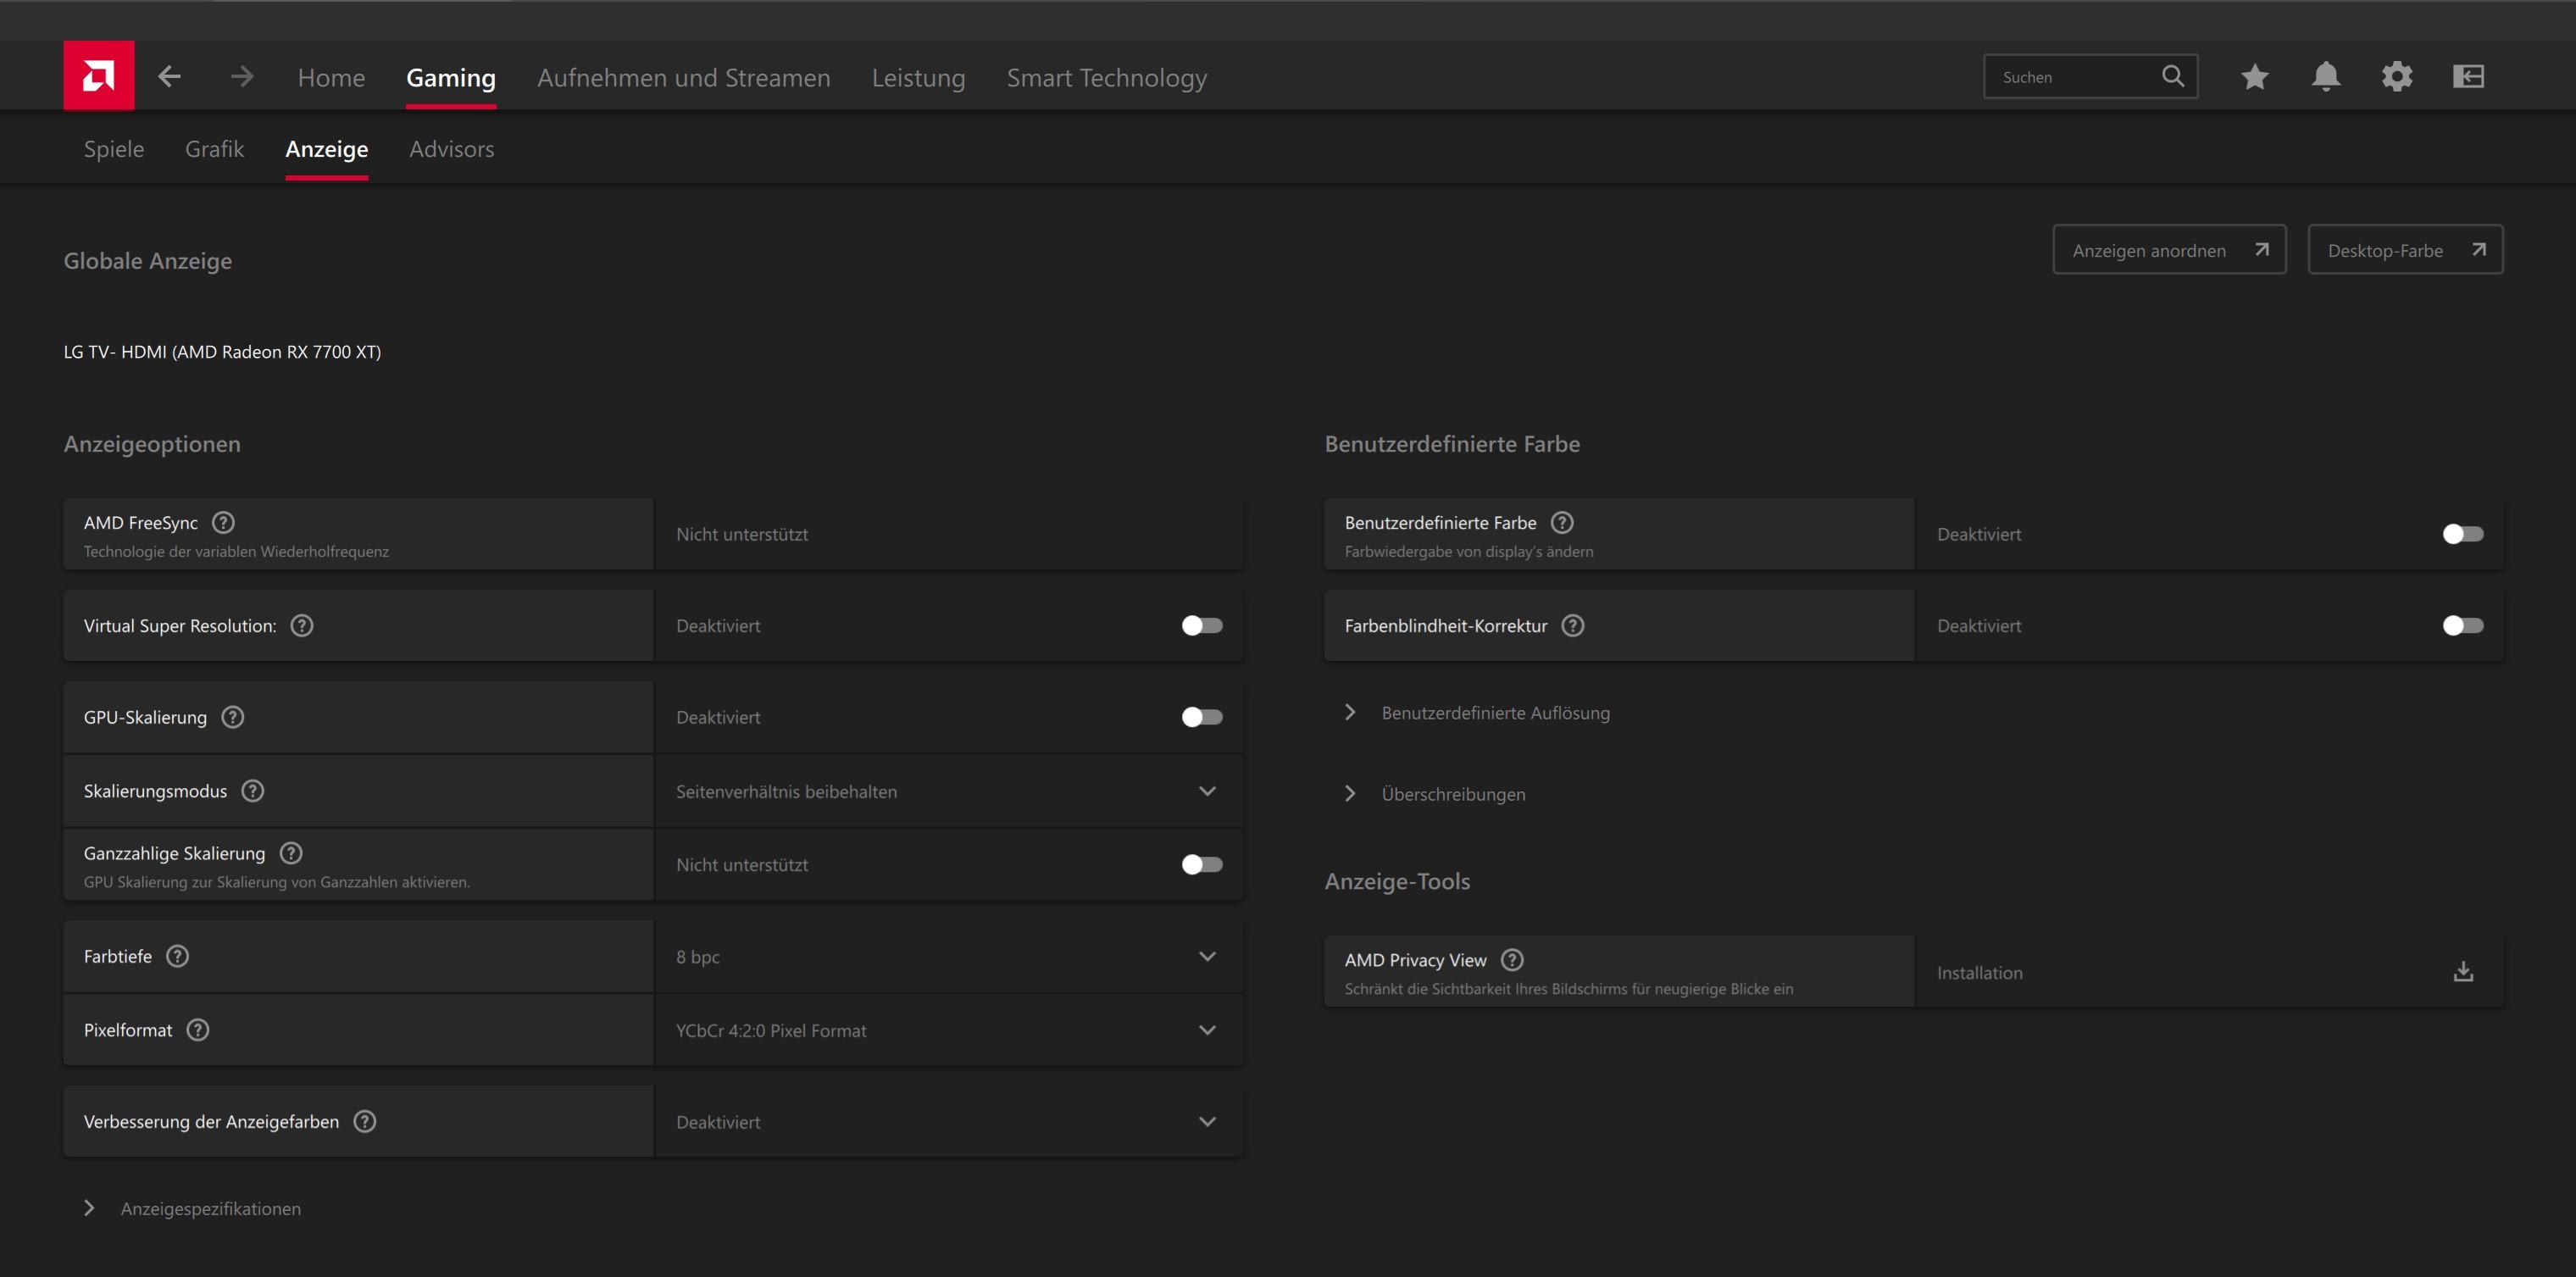Show help for Pixelformat
Viewport: 2576px width, 1277px height.
coord(198,1030)
